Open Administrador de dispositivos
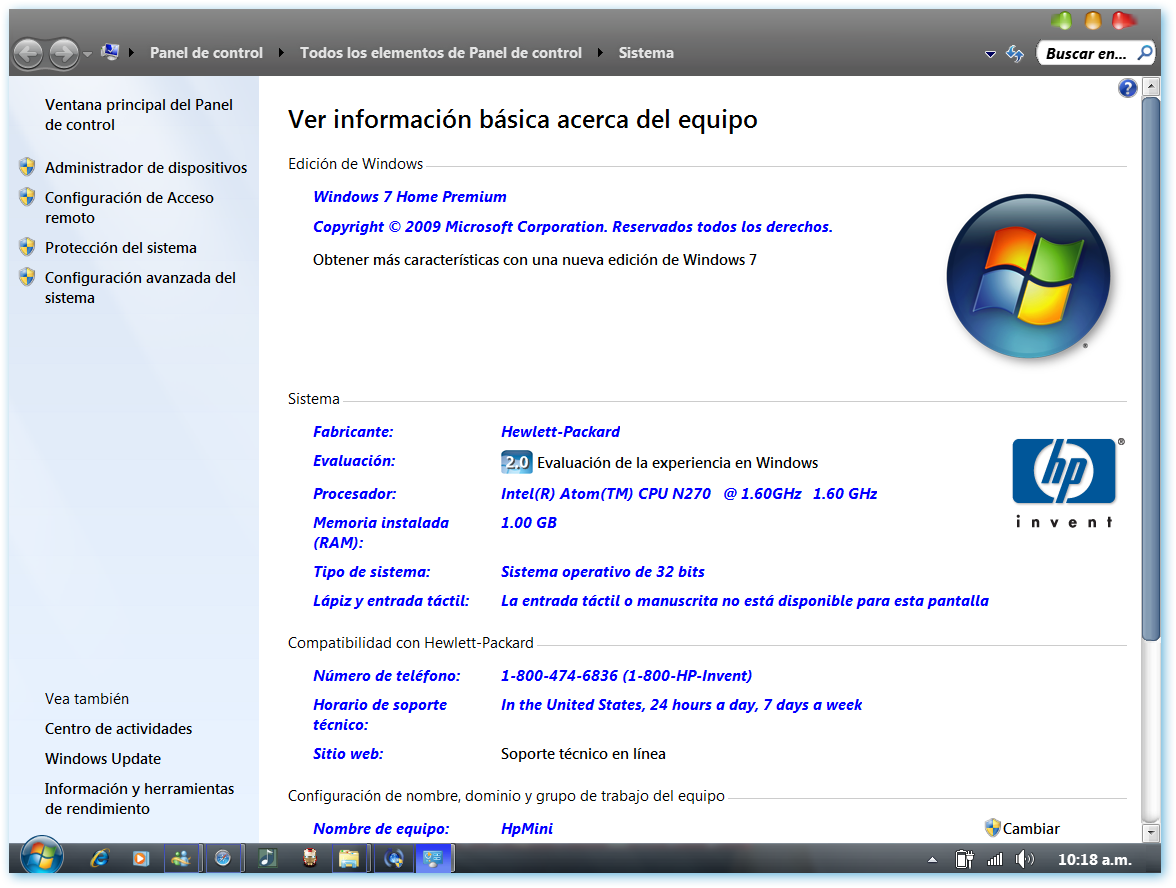The image size is (1176, 888). [146, 167]
